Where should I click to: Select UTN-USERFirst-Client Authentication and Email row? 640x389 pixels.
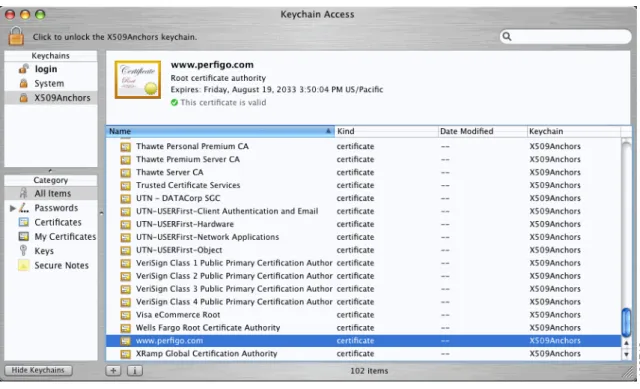click(364, 211)
